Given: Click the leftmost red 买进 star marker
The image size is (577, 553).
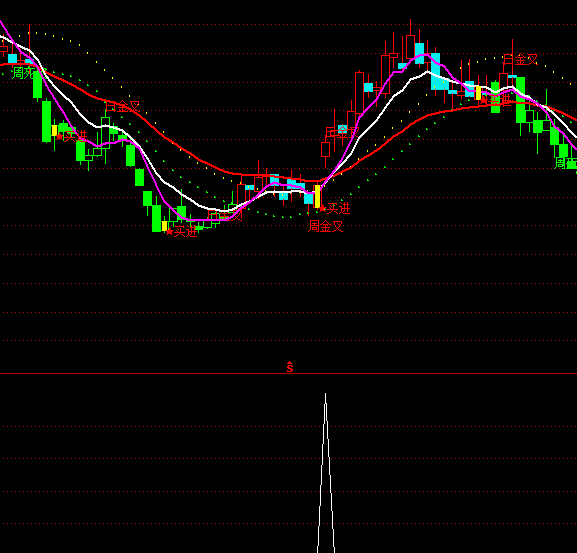Looking at the screenshot, I should [60, 137].
